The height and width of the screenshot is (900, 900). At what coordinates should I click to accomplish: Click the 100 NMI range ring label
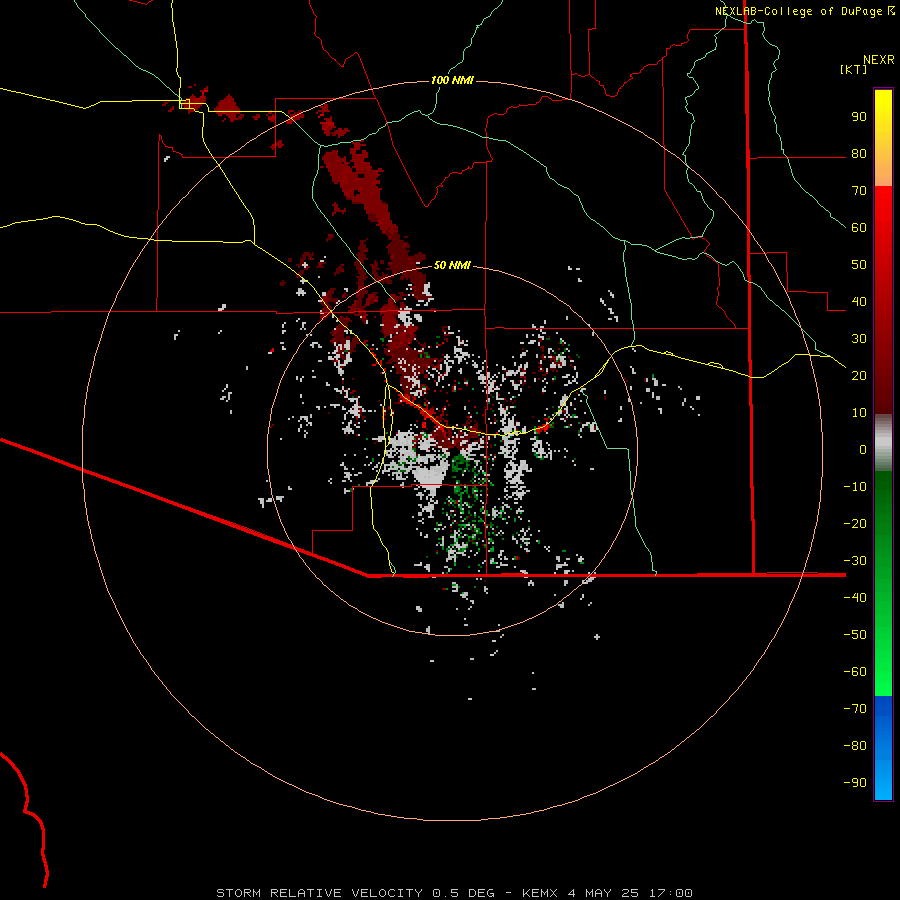(x=452, y=80)
